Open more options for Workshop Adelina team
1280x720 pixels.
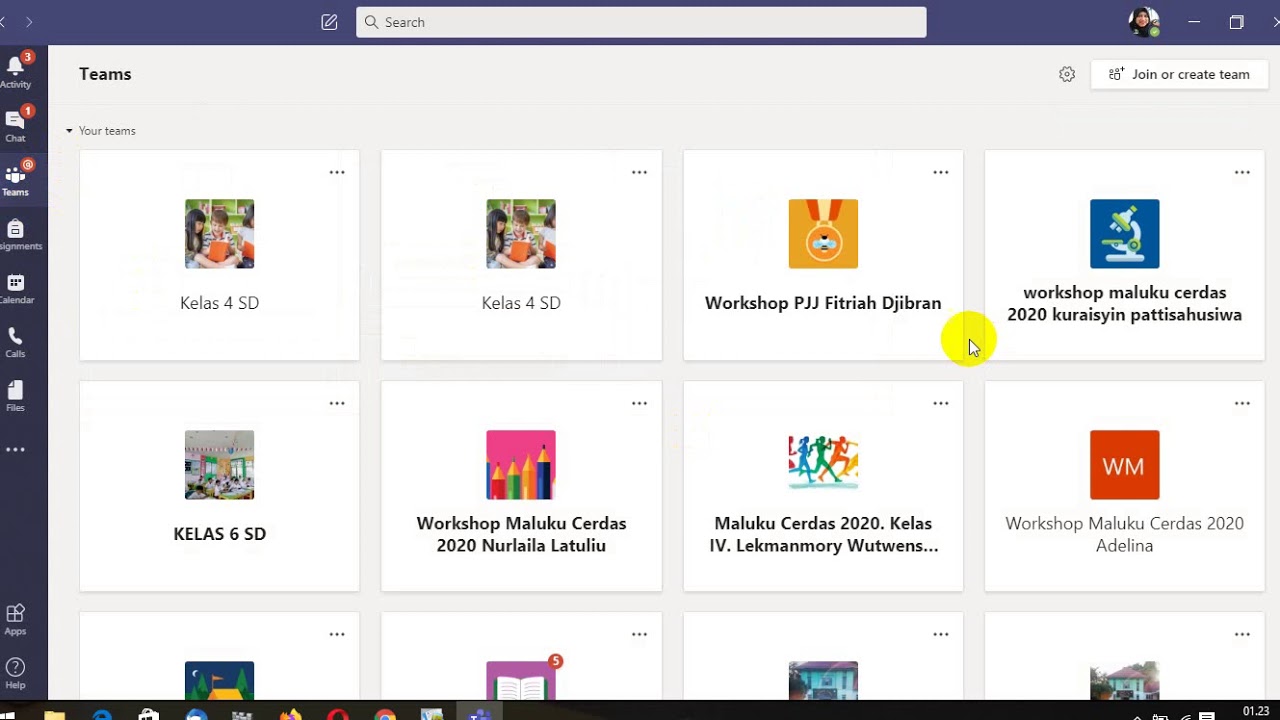tap(1242, 403)
